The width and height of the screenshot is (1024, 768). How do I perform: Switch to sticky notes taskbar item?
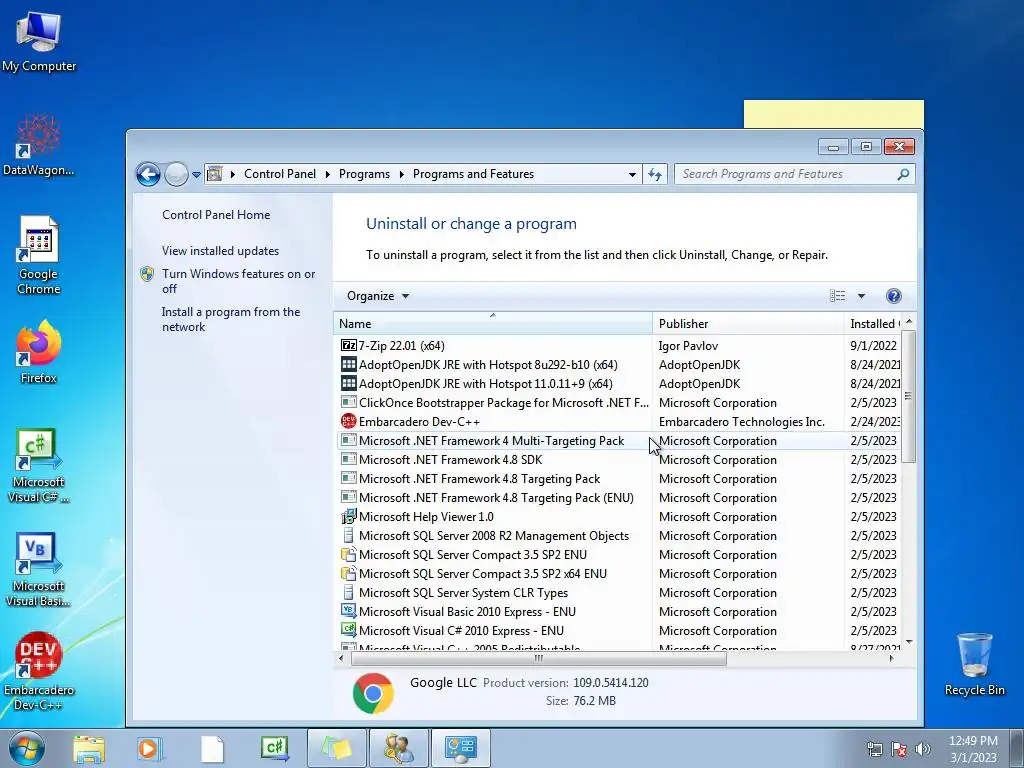click(x=336, y=748)
